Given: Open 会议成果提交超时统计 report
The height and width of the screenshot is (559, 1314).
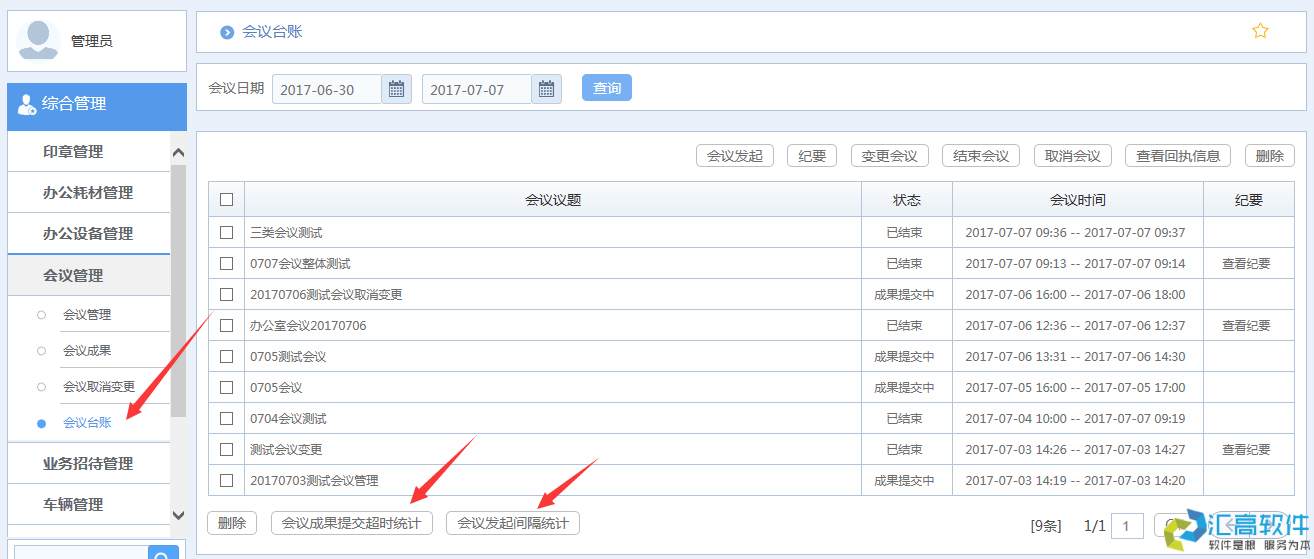Looking at the screenshot, I should [x=351, y=523].
